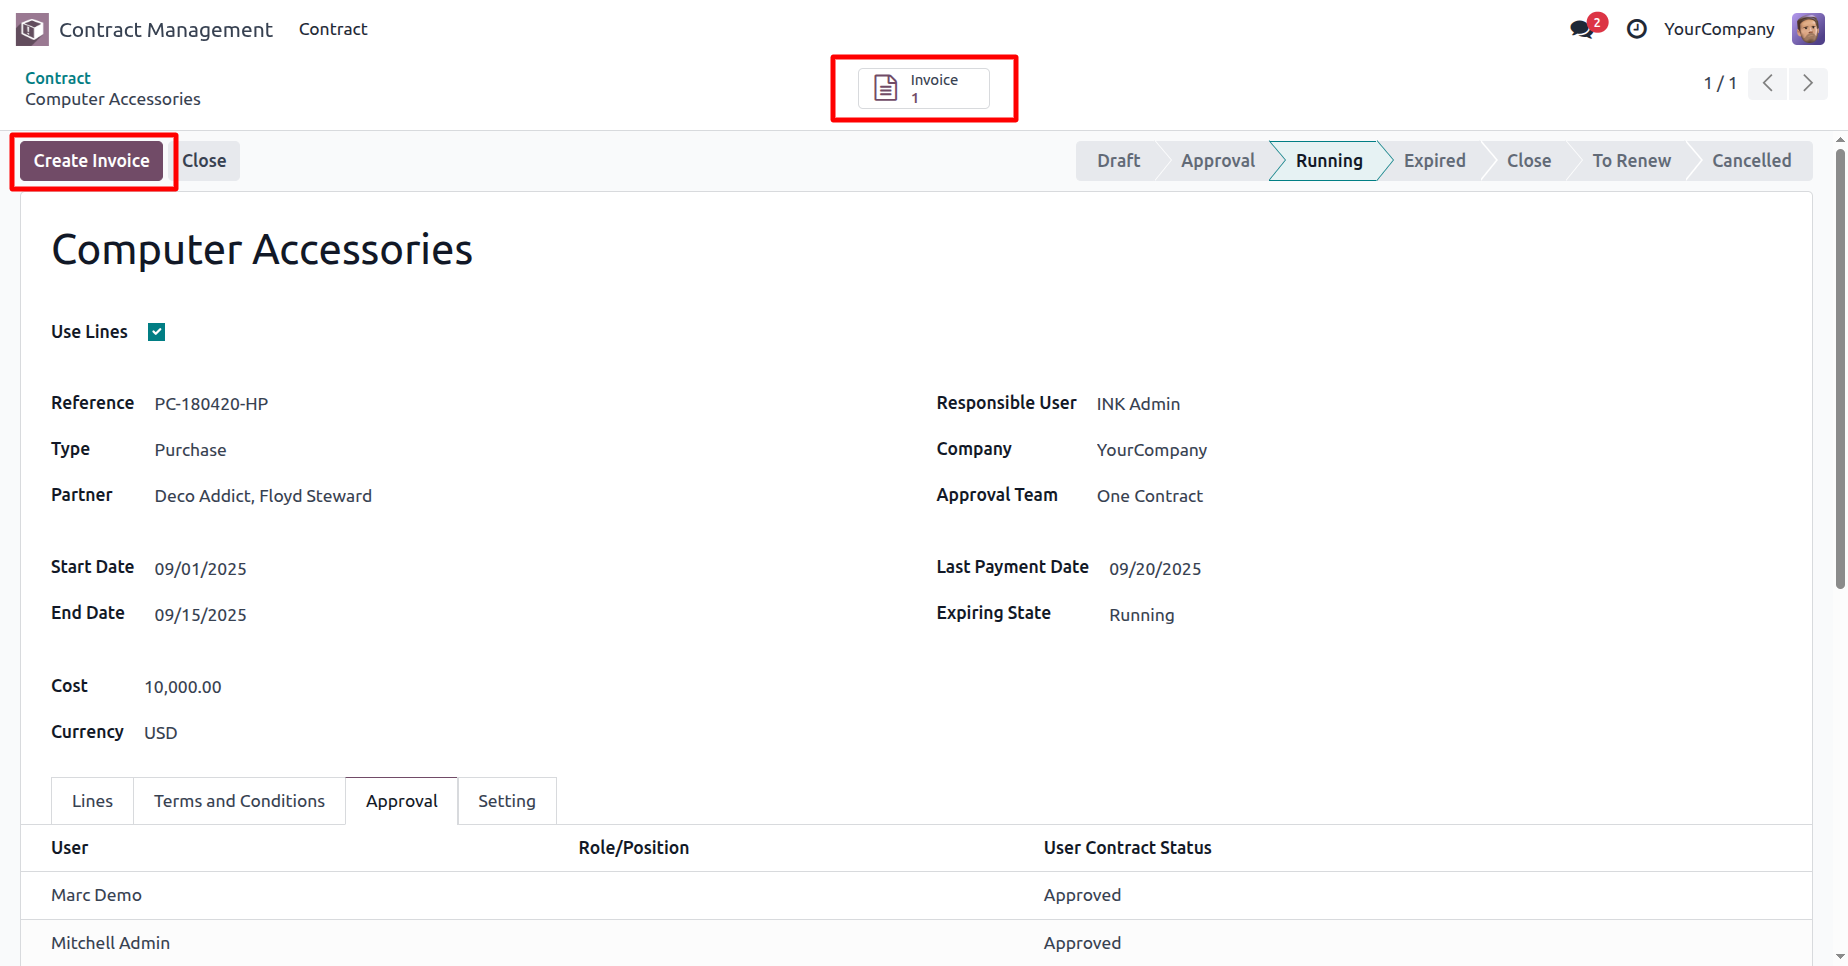The width and height of the screenshot is (1848, 966).
Task: Click Last Payment Date 09/20/2025
Action: click(1155, 569)
